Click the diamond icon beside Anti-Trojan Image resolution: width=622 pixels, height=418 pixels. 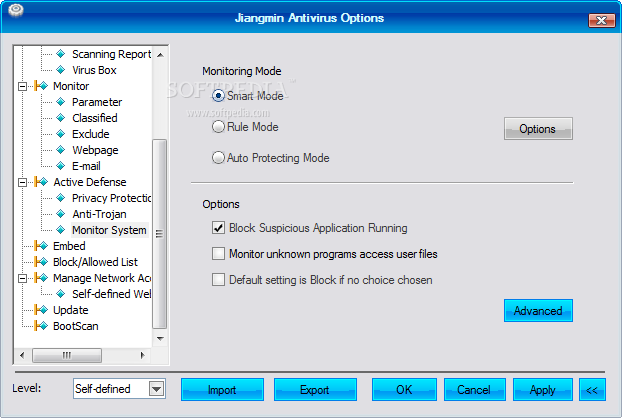pos(61,214)
